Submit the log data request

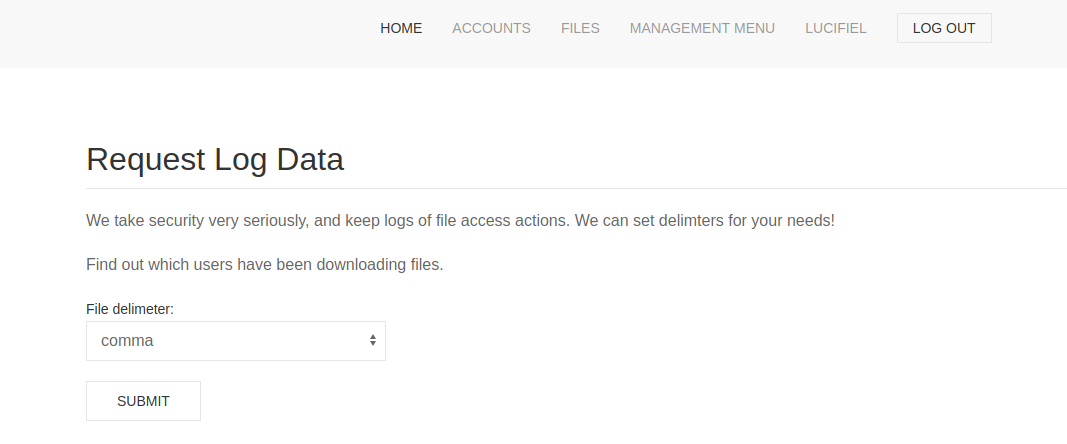tap(143, 401)
